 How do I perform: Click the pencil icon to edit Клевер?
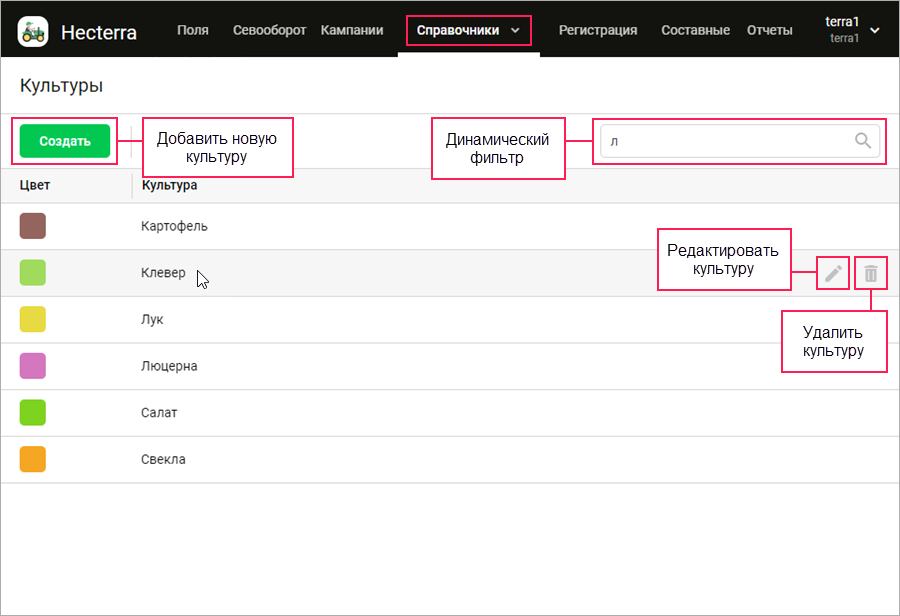click(833, 273)
